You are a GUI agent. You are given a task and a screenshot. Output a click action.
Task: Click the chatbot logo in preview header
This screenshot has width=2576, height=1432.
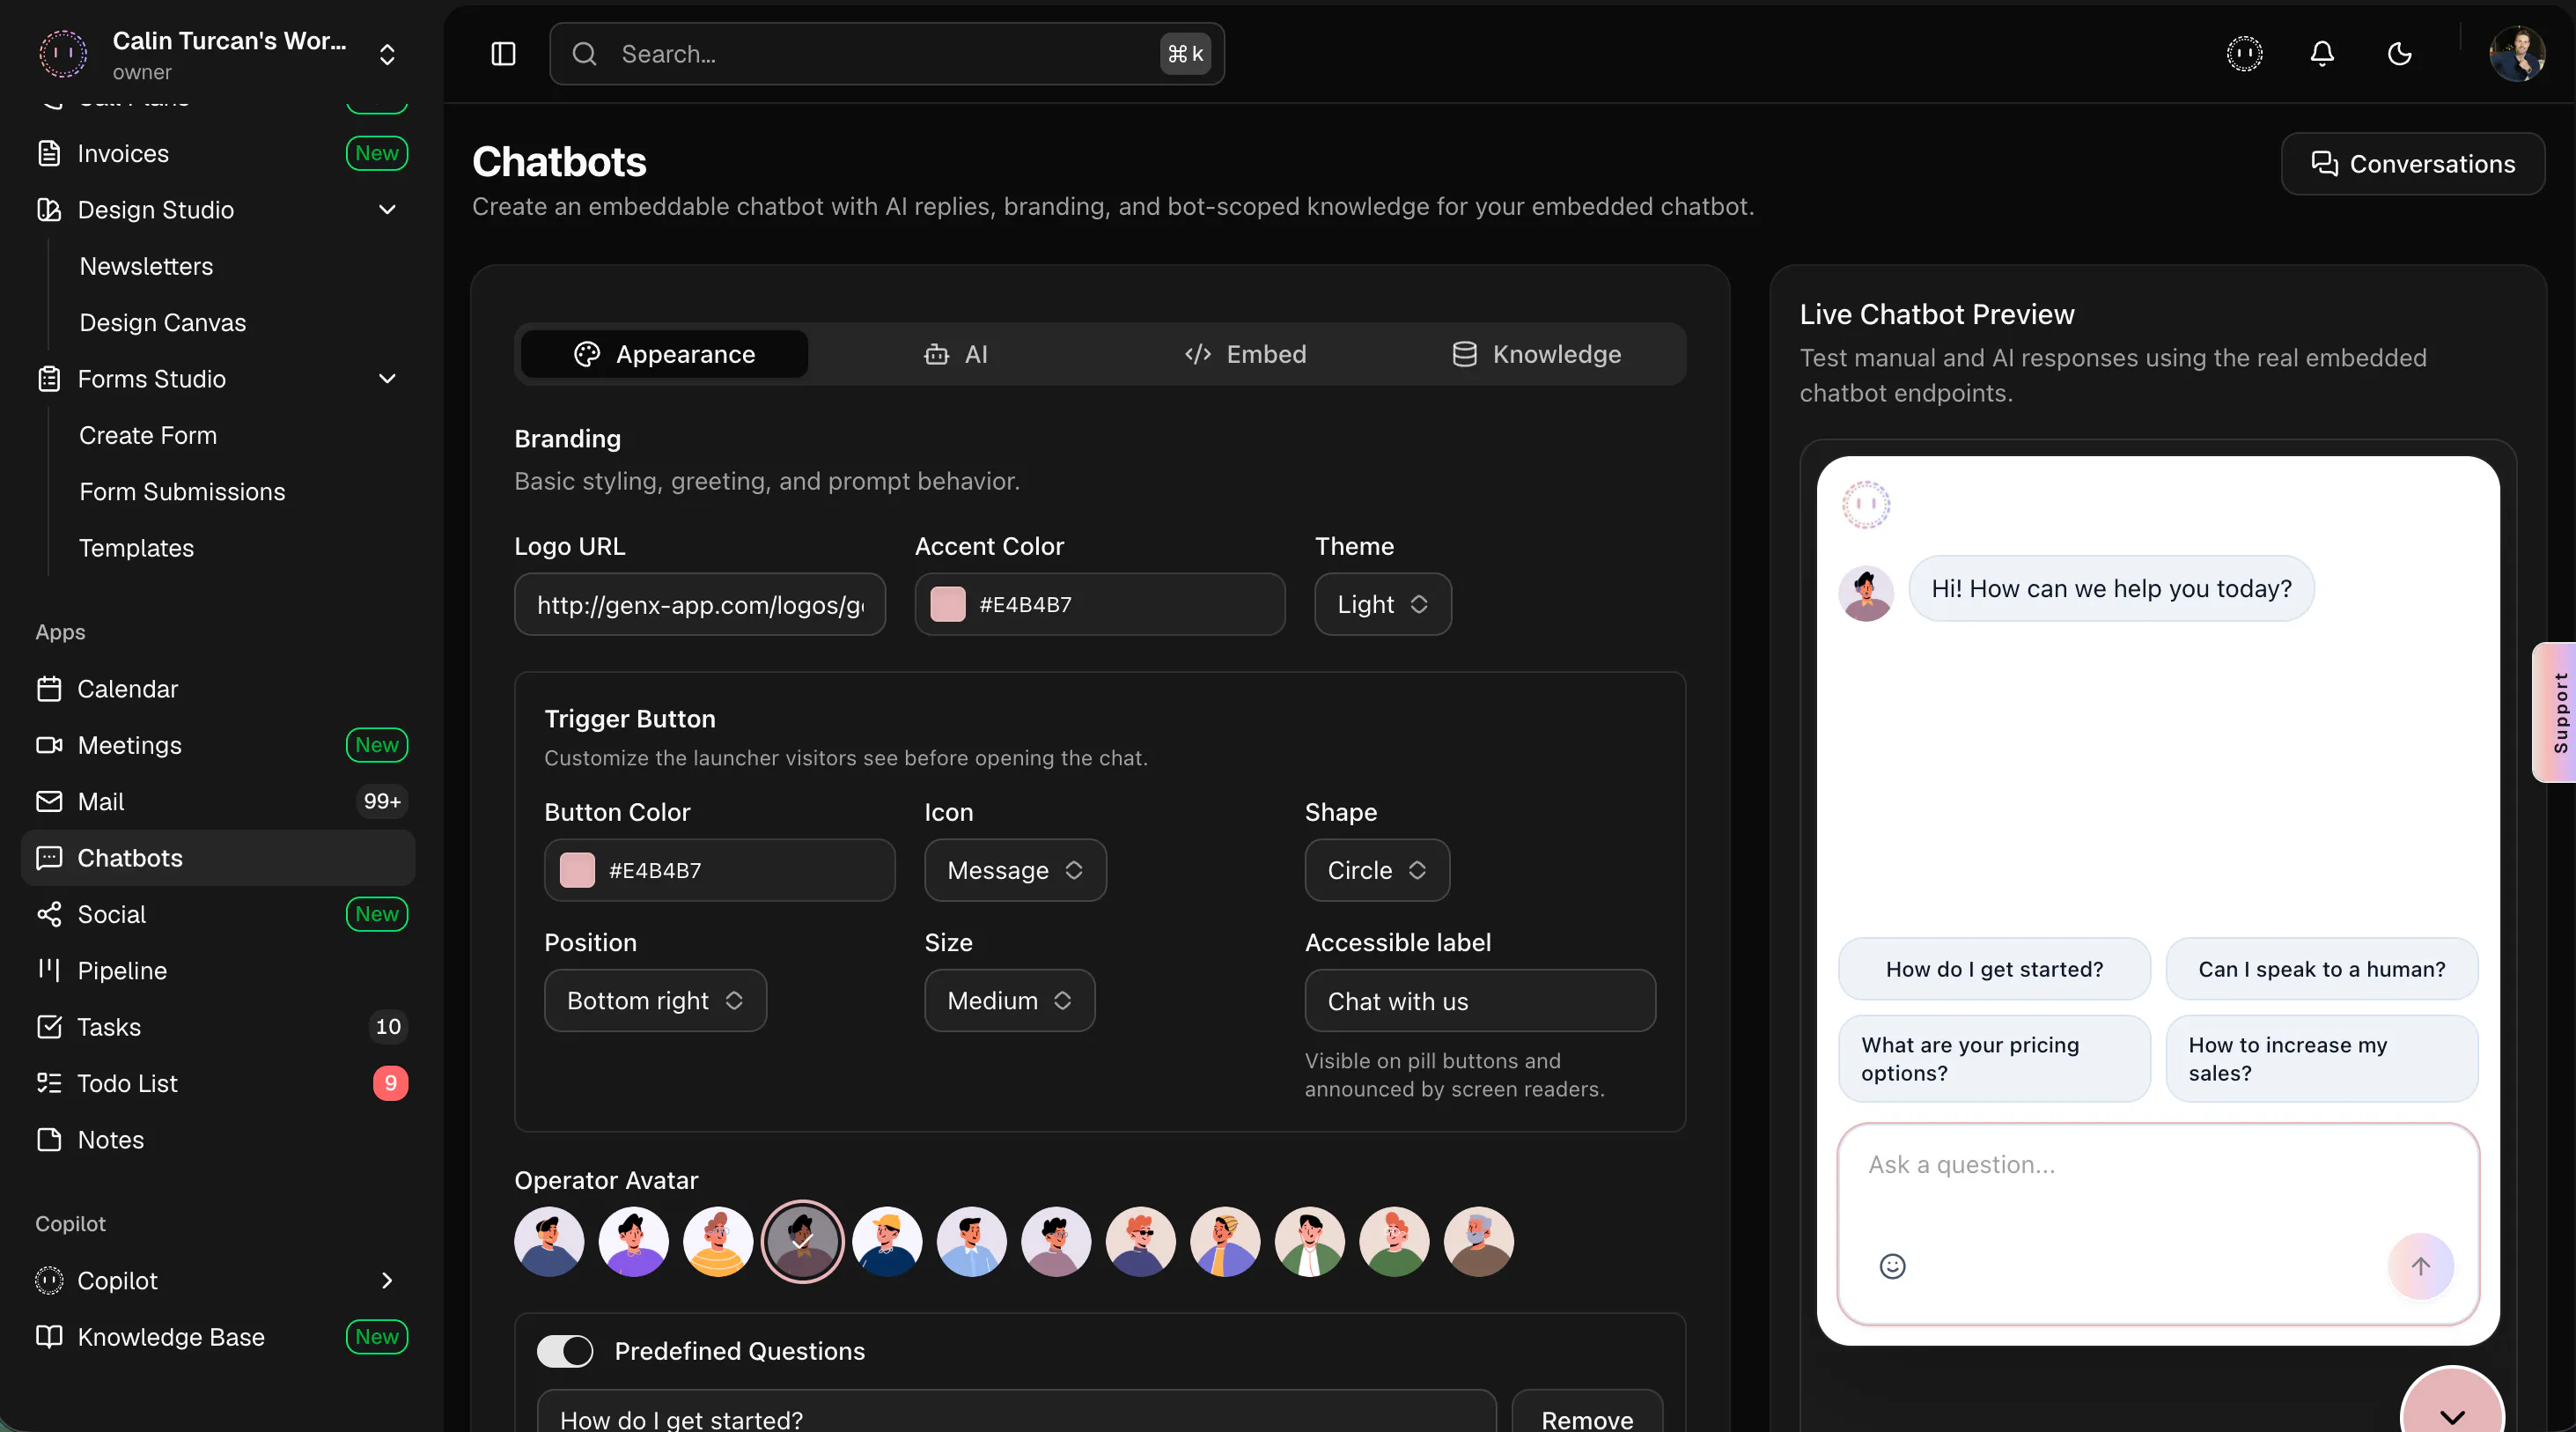point(1866,505)
